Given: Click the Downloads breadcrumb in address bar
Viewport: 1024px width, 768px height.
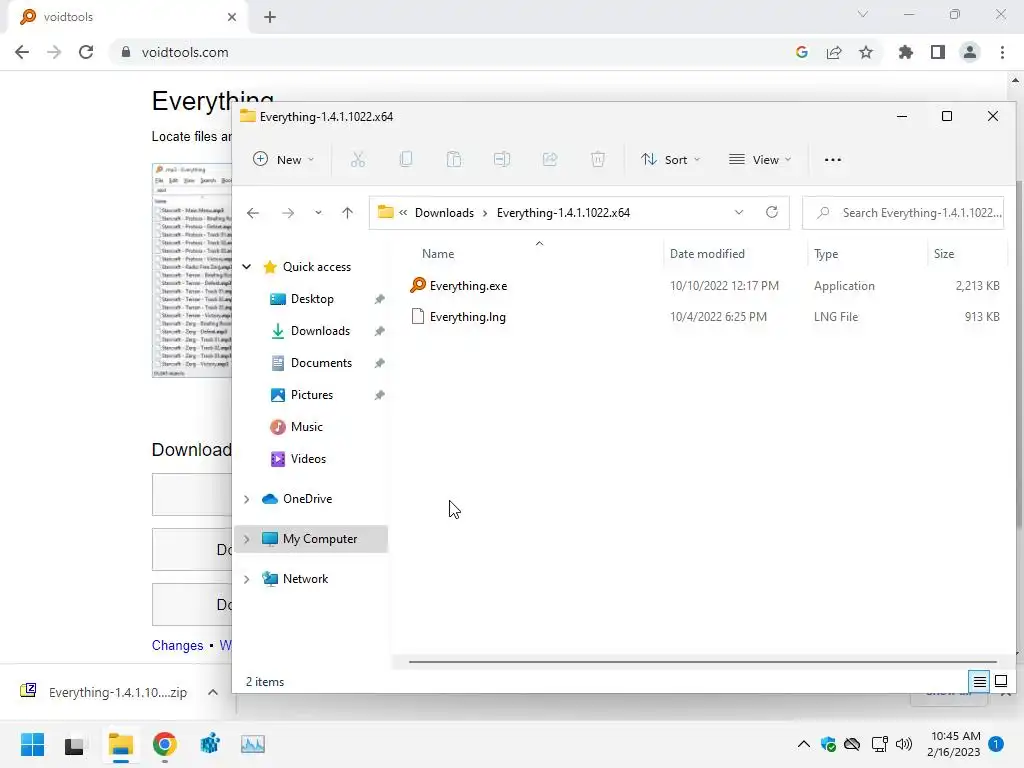Looking at the screenshot, I should [444, 213].
